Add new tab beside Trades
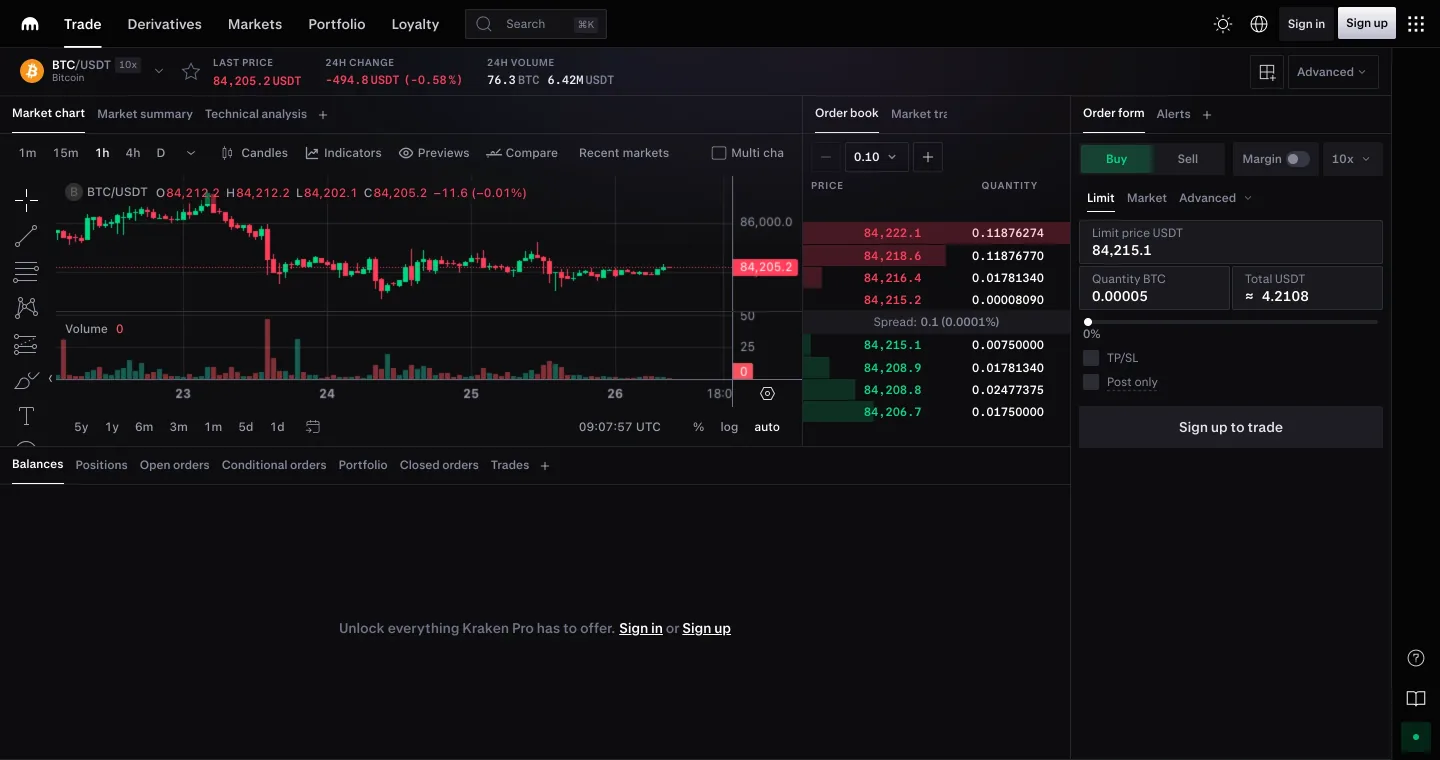Image resolution: width=1440 pixels, height=760 pixels. [545, 466]
